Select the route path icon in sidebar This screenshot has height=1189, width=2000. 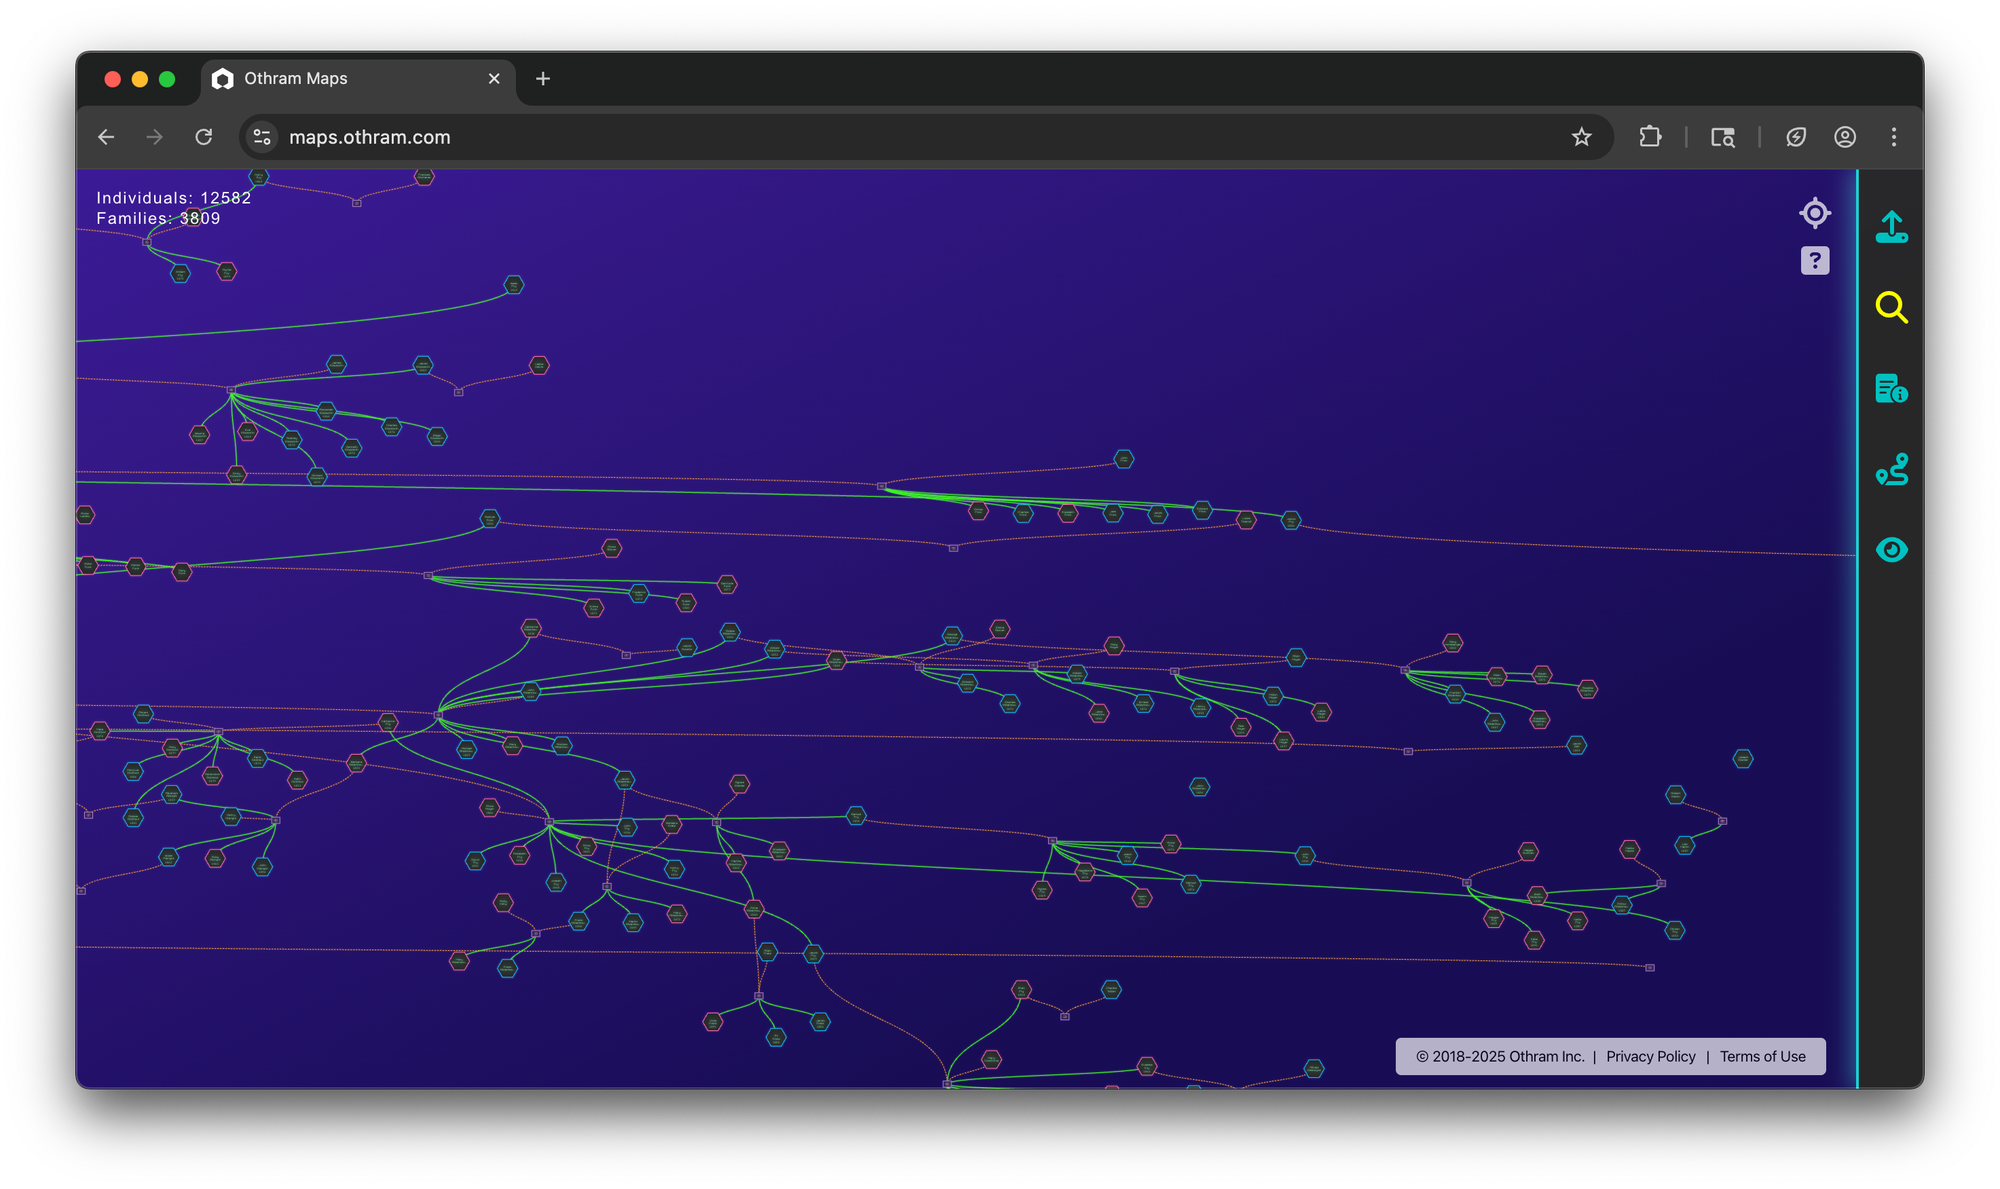tap(1891, 469)
